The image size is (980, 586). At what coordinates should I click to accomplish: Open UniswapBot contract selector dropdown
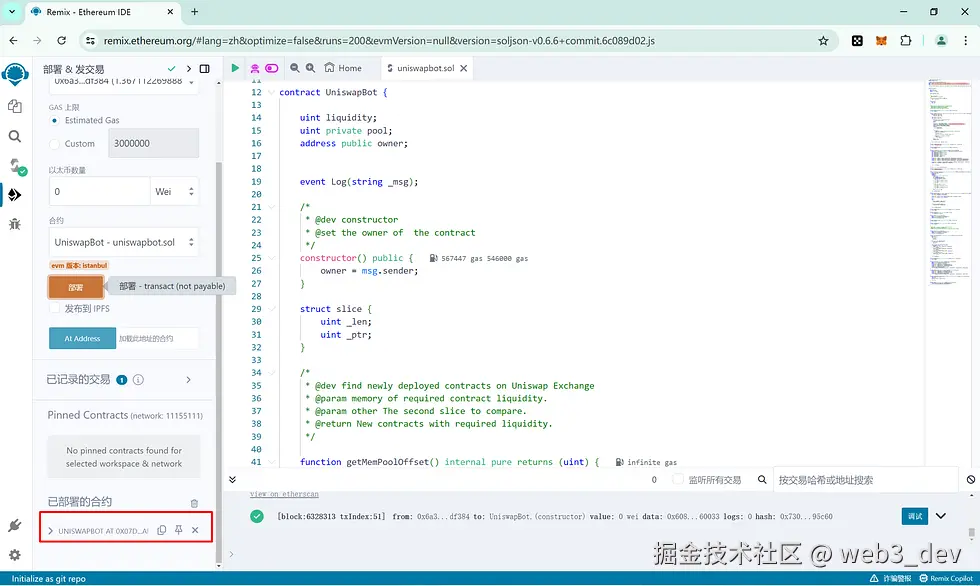[x=124, y=242]
